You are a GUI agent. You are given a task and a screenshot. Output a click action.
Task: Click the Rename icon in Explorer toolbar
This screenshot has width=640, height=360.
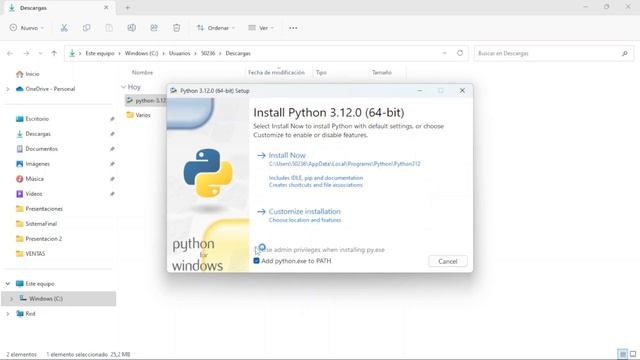click(x=131, y=28)
